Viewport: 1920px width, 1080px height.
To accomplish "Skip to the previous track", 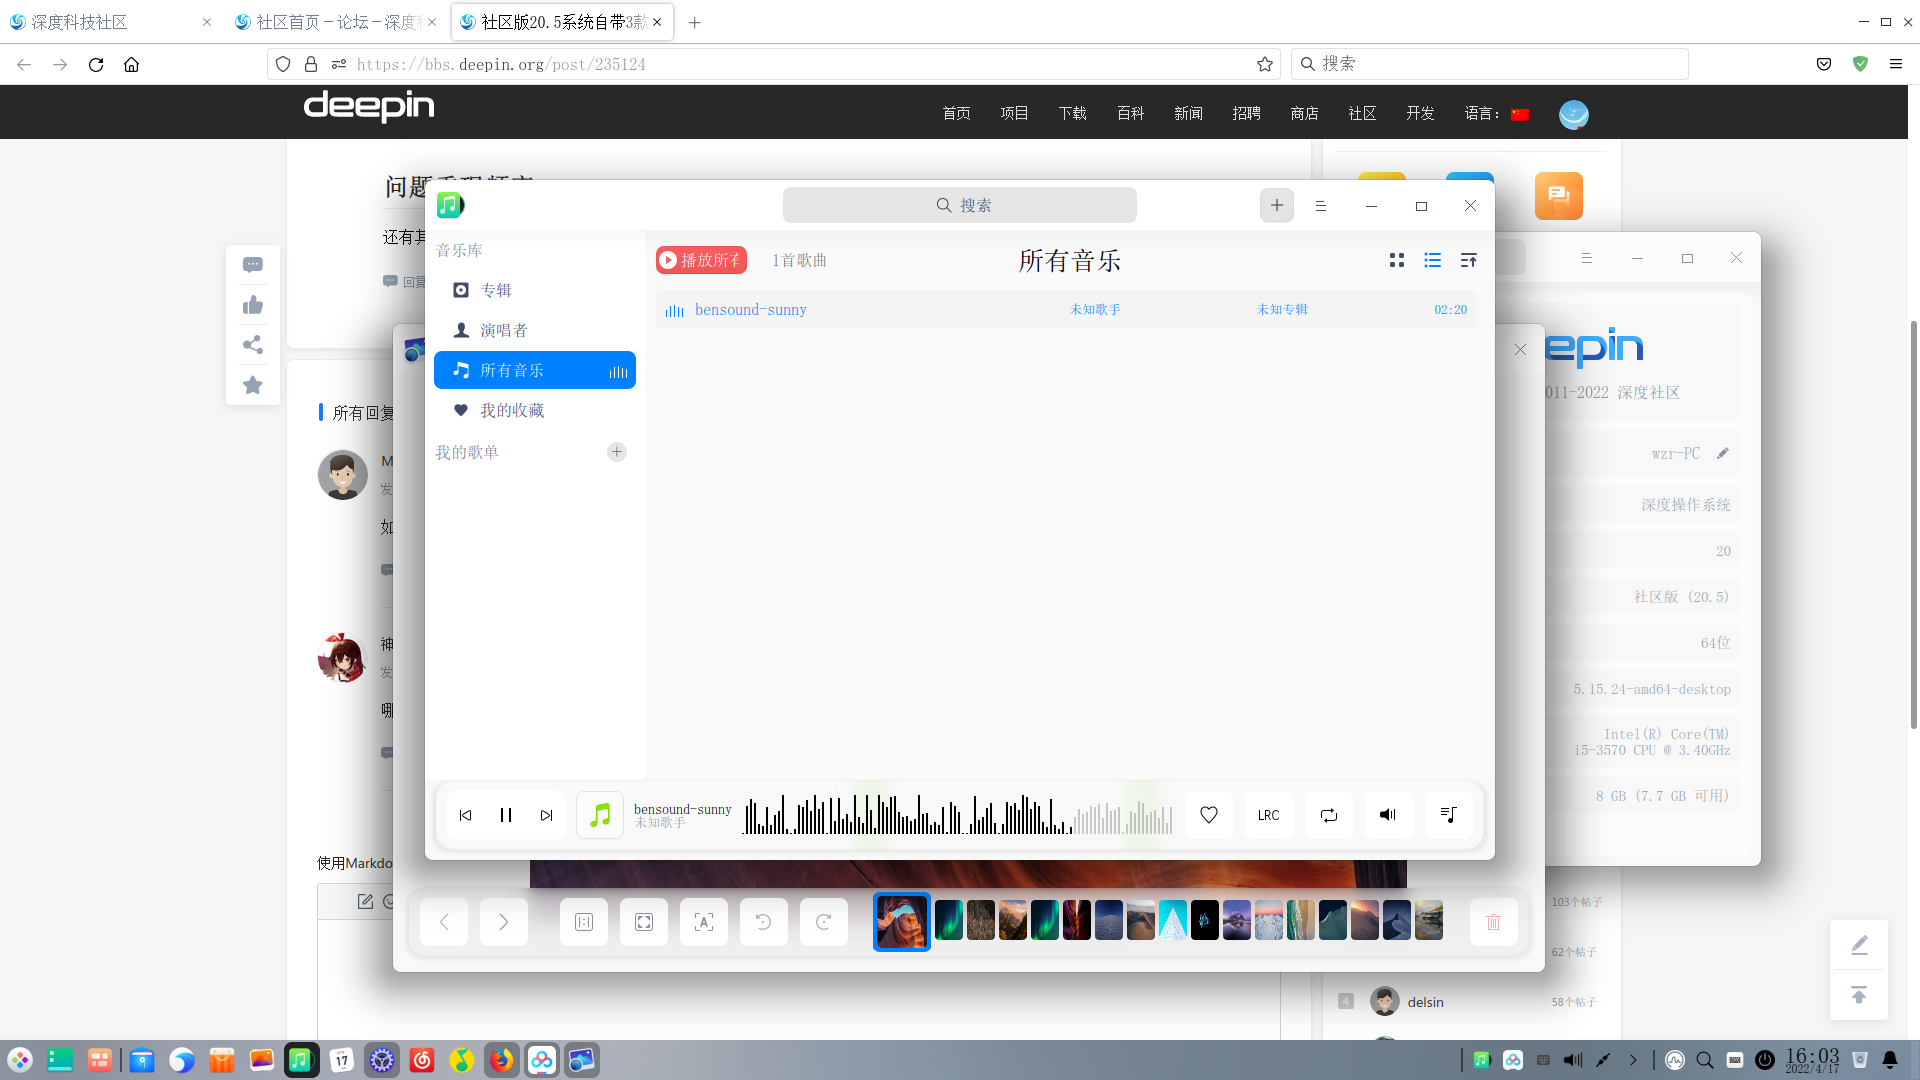I will [x=465, y=815].
